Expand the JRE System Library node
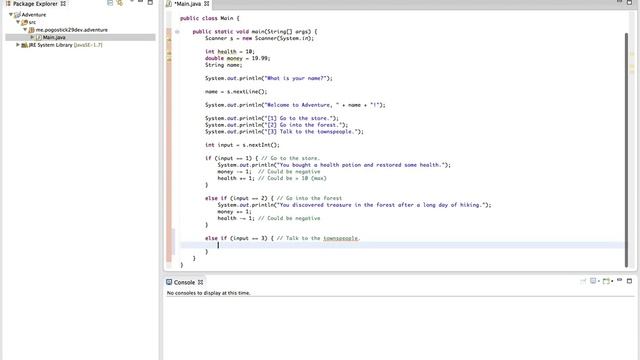The width and height of the screenshot is (640, 360). (18, 44)
